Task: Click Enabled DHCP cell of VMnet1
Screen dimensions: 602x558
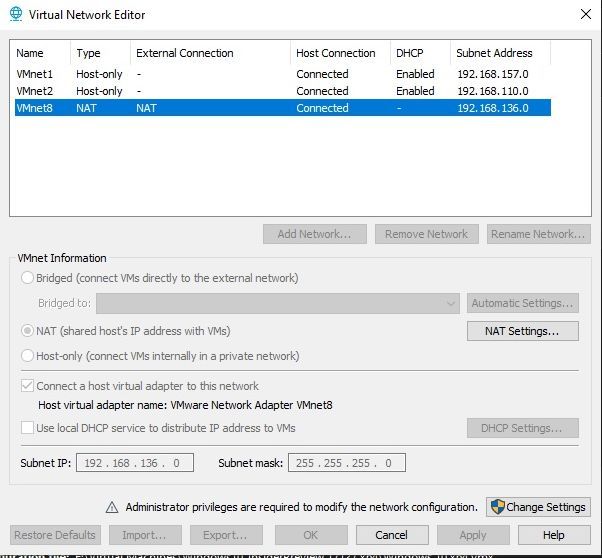Action: pos(415,74)
